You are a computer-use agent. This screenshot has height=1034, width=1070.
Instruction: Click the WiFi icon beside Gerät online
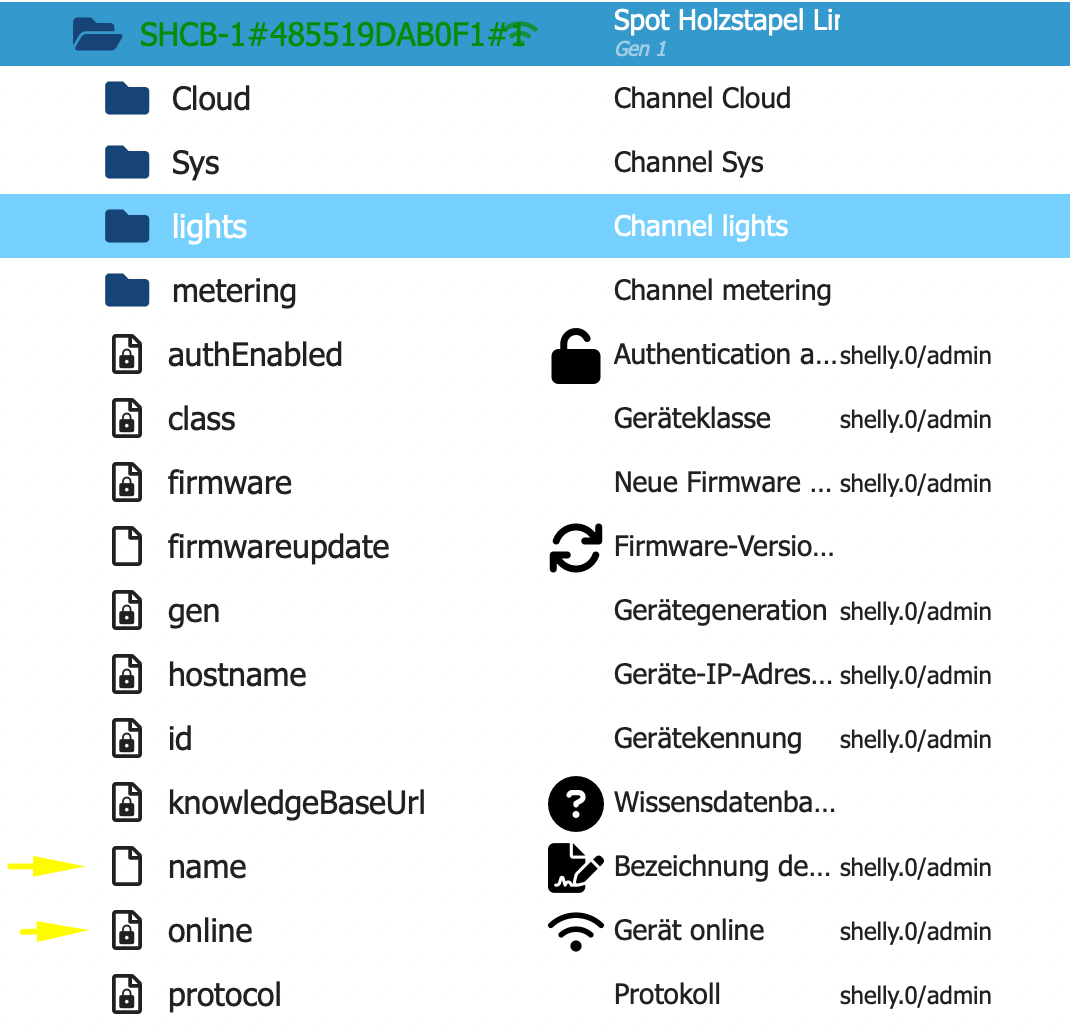pos(576,932)
